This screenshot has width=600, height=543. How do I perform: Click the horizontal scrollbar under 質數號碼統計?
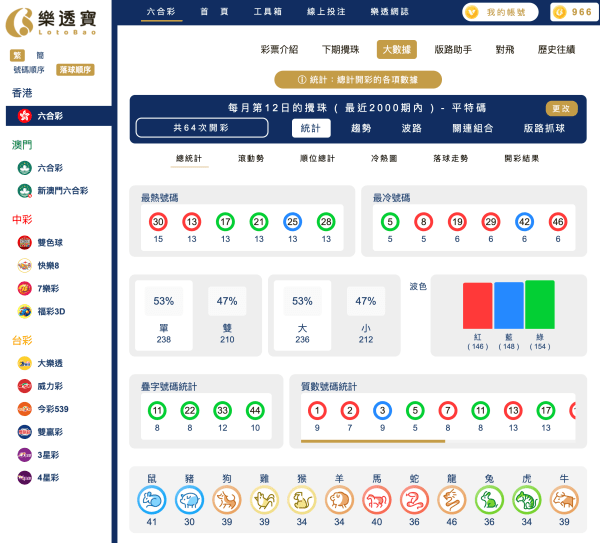(373, 440)
